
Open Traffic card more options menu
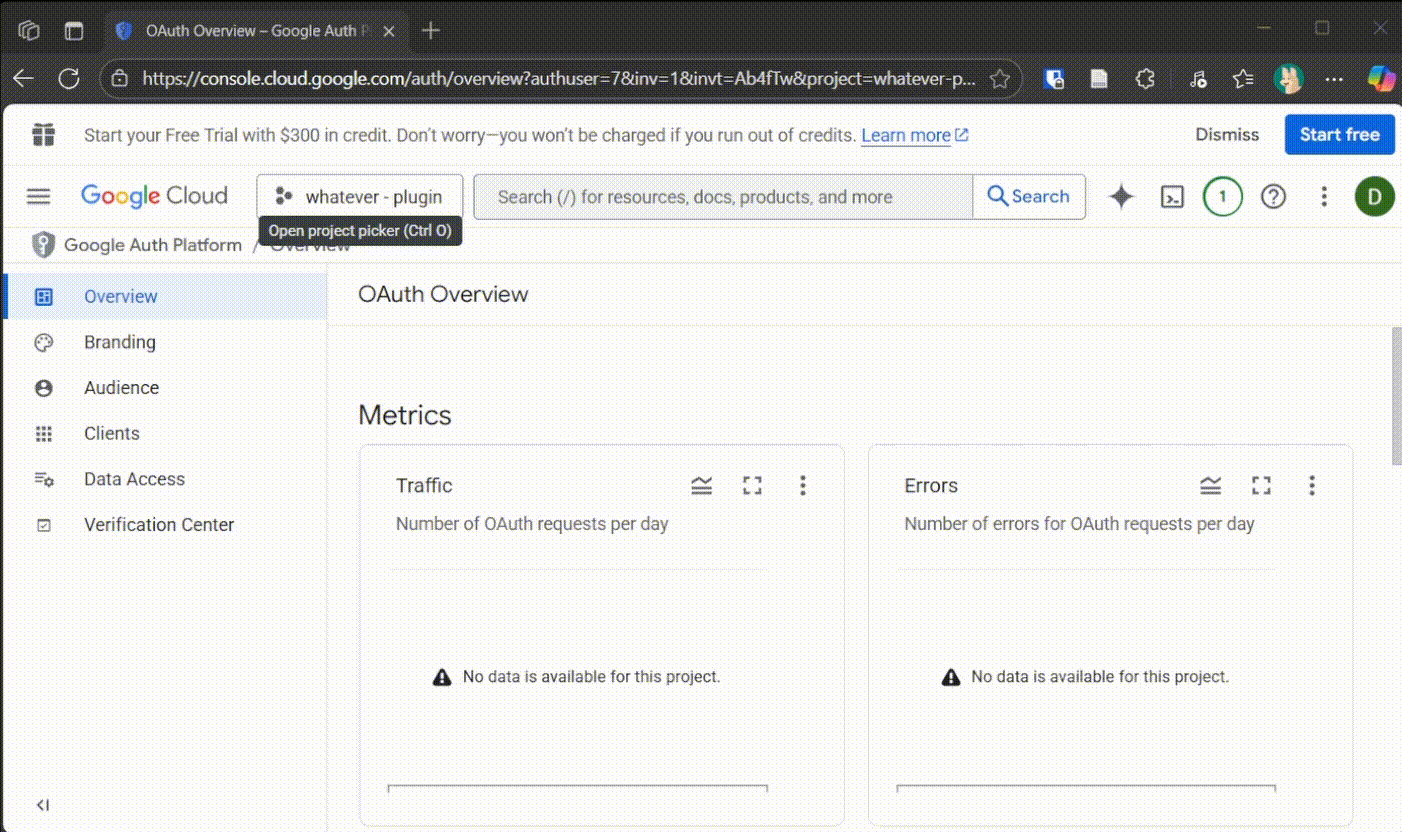(802, 486)
